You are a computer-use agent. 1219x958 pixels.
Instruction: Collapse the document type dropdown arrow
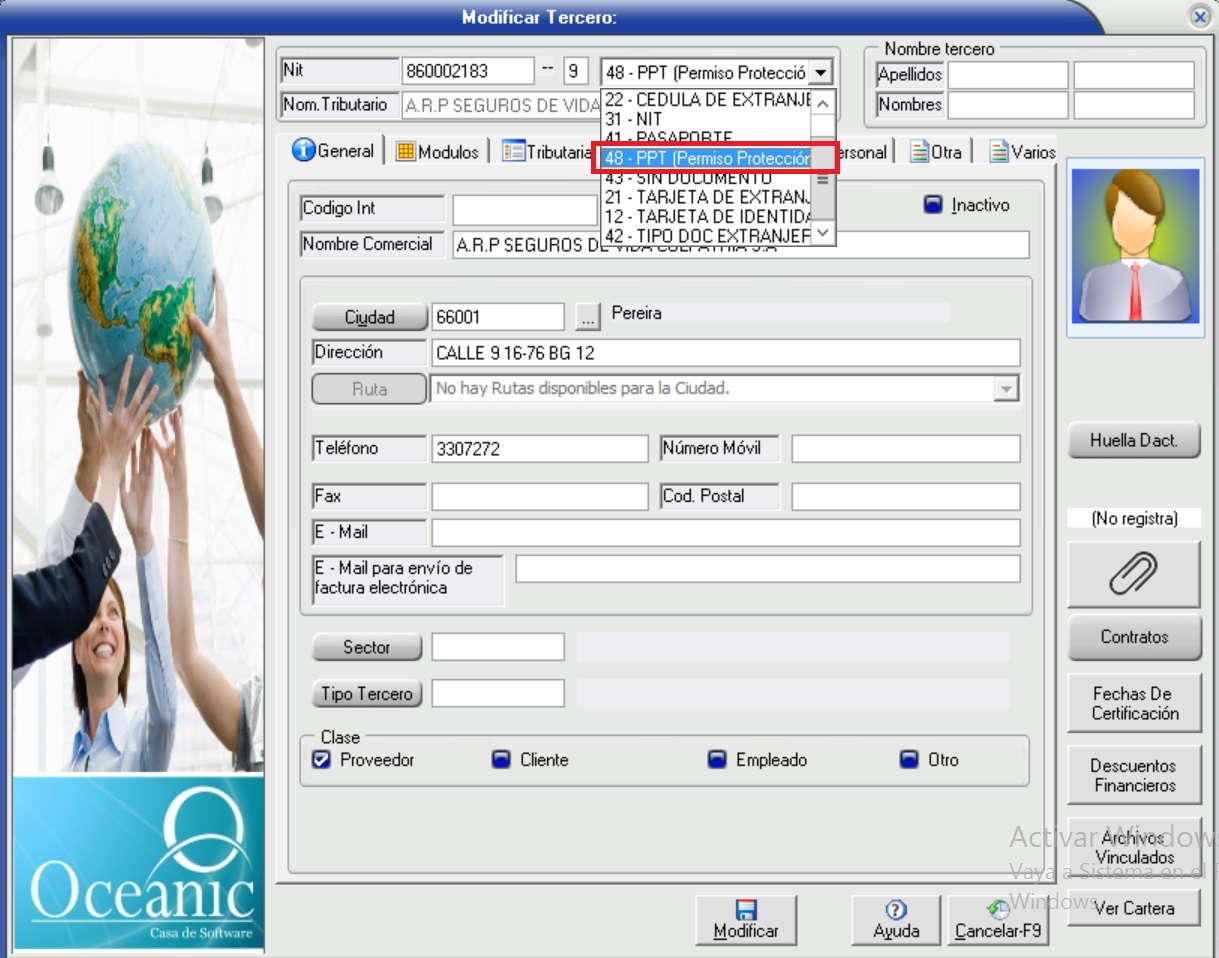820,72
